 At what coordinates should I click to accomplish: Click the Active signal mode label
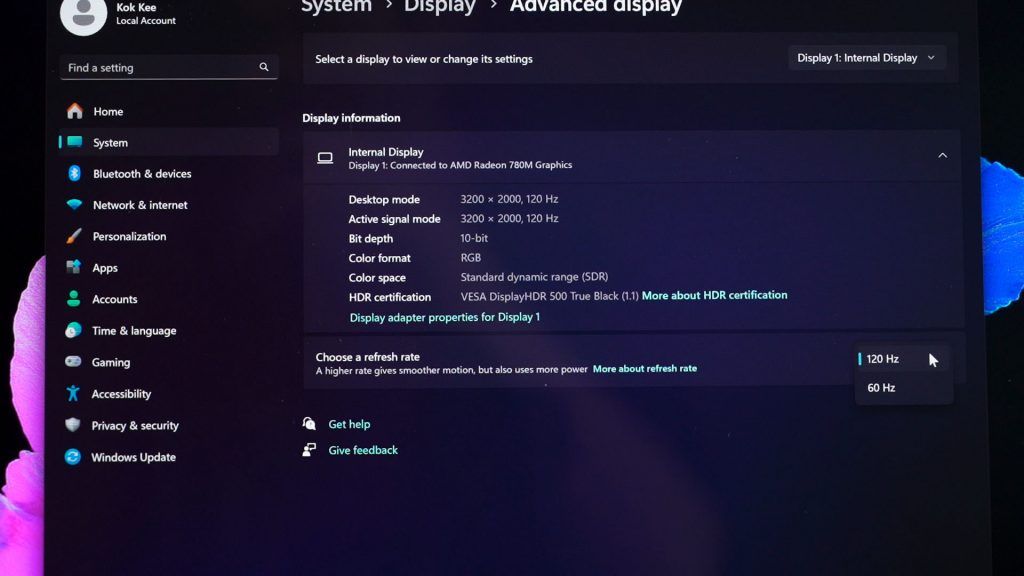[x=394, y=219]
